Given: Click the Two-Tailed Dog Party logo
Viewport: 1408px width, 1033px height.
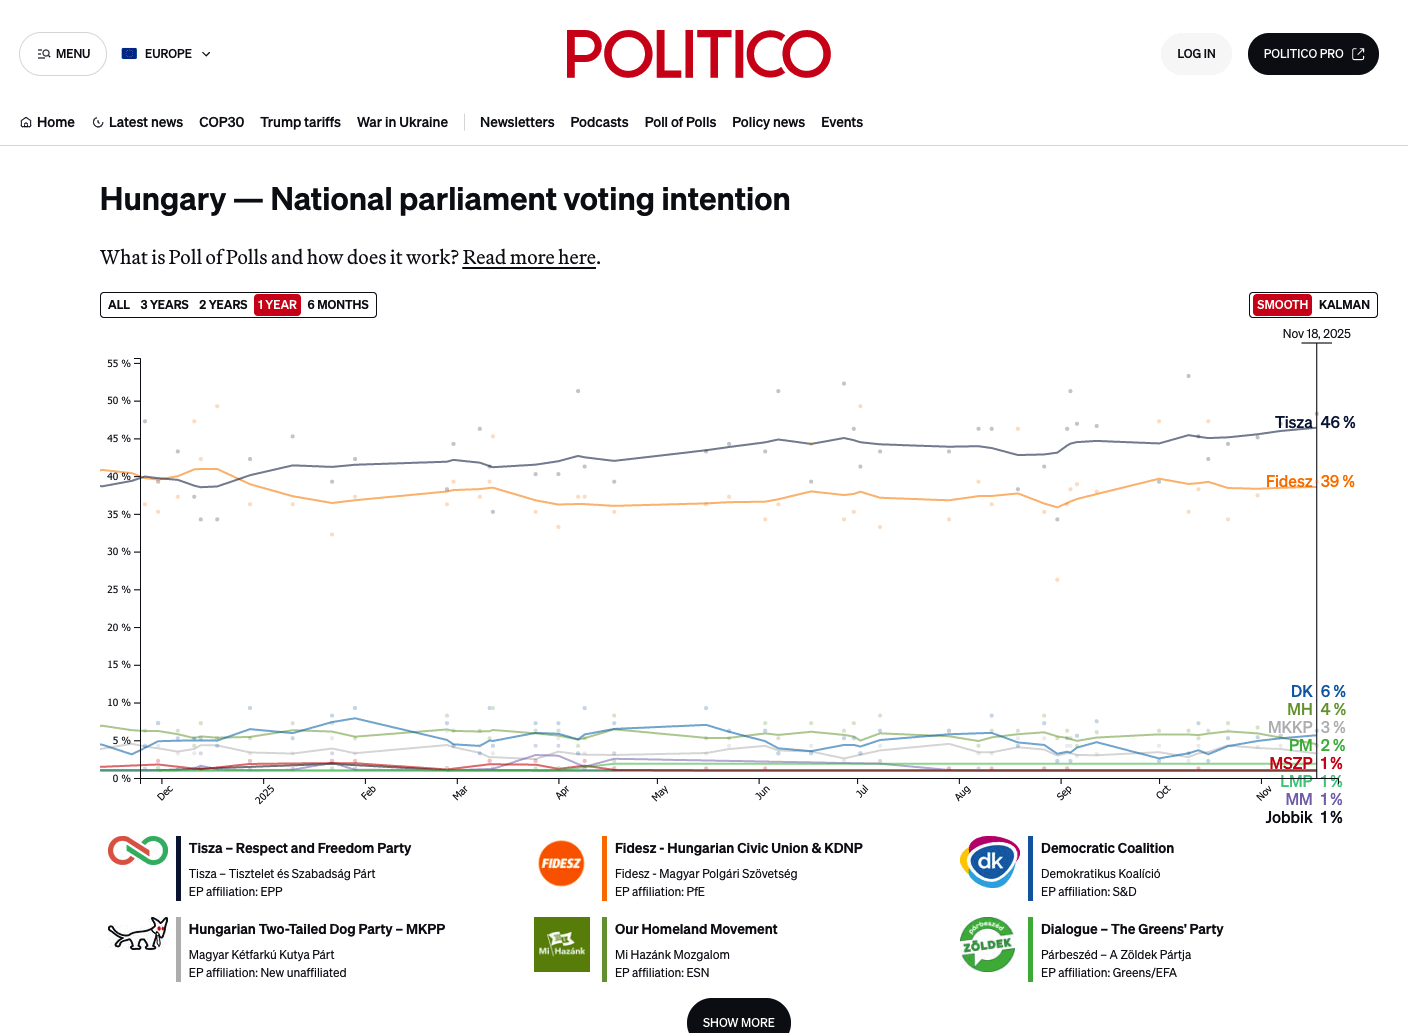Looking at the screenshot, I should tap(138, 934).
